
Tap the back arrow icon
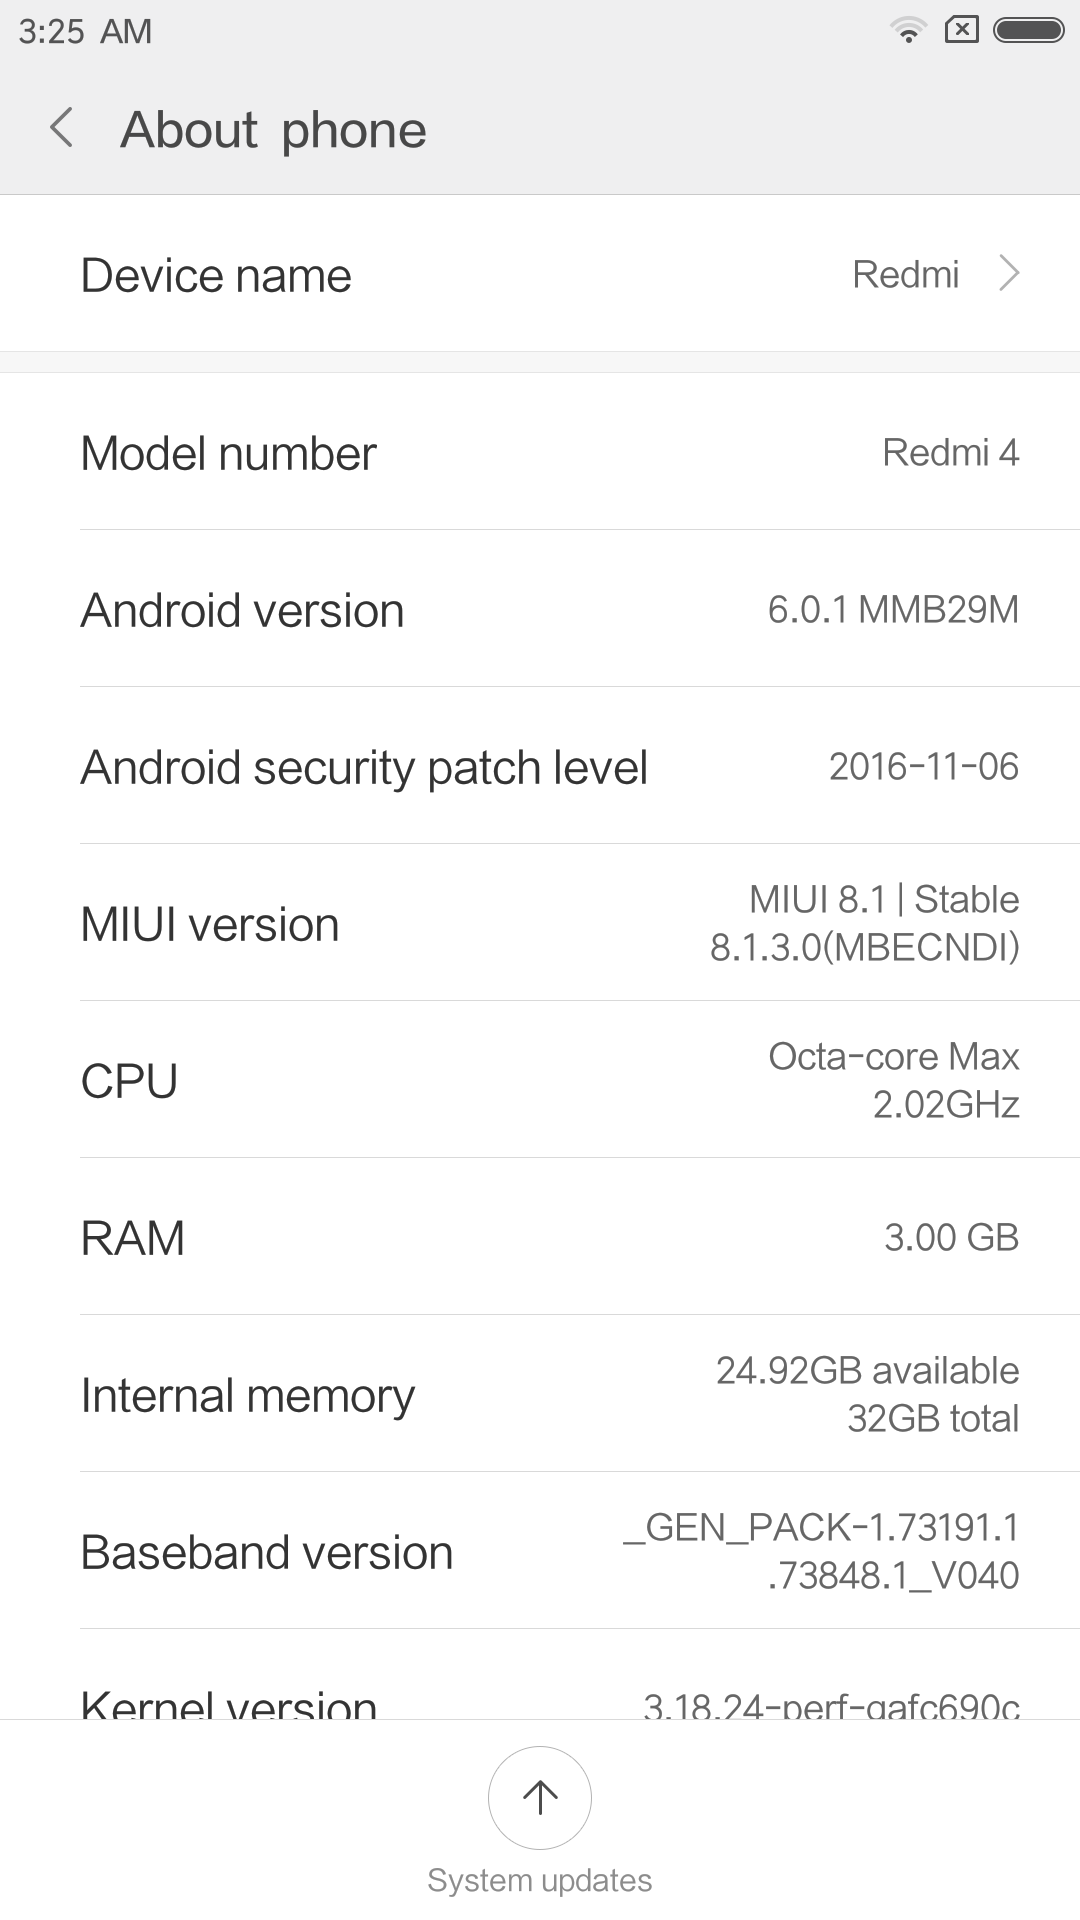[62, 129]
